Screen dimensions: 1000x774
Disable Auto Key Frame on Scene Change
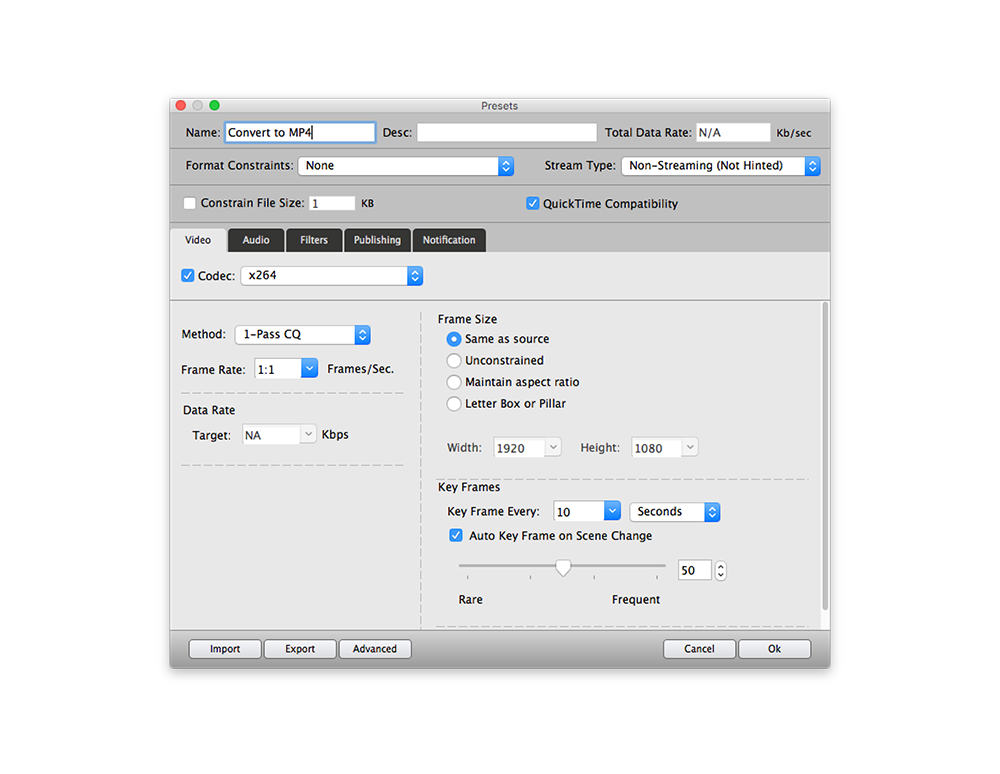(x=456, y=536)
